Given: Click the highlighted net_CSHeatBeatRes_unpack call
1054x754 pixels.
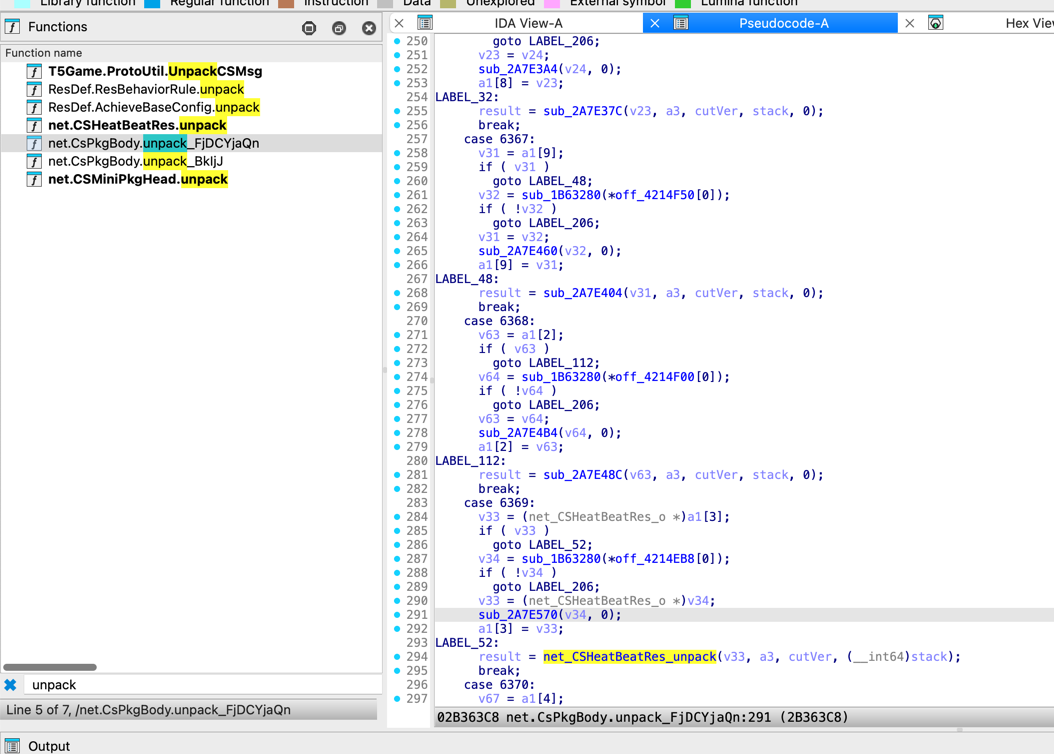Looking at the screenshot, I should click(630, 657).
